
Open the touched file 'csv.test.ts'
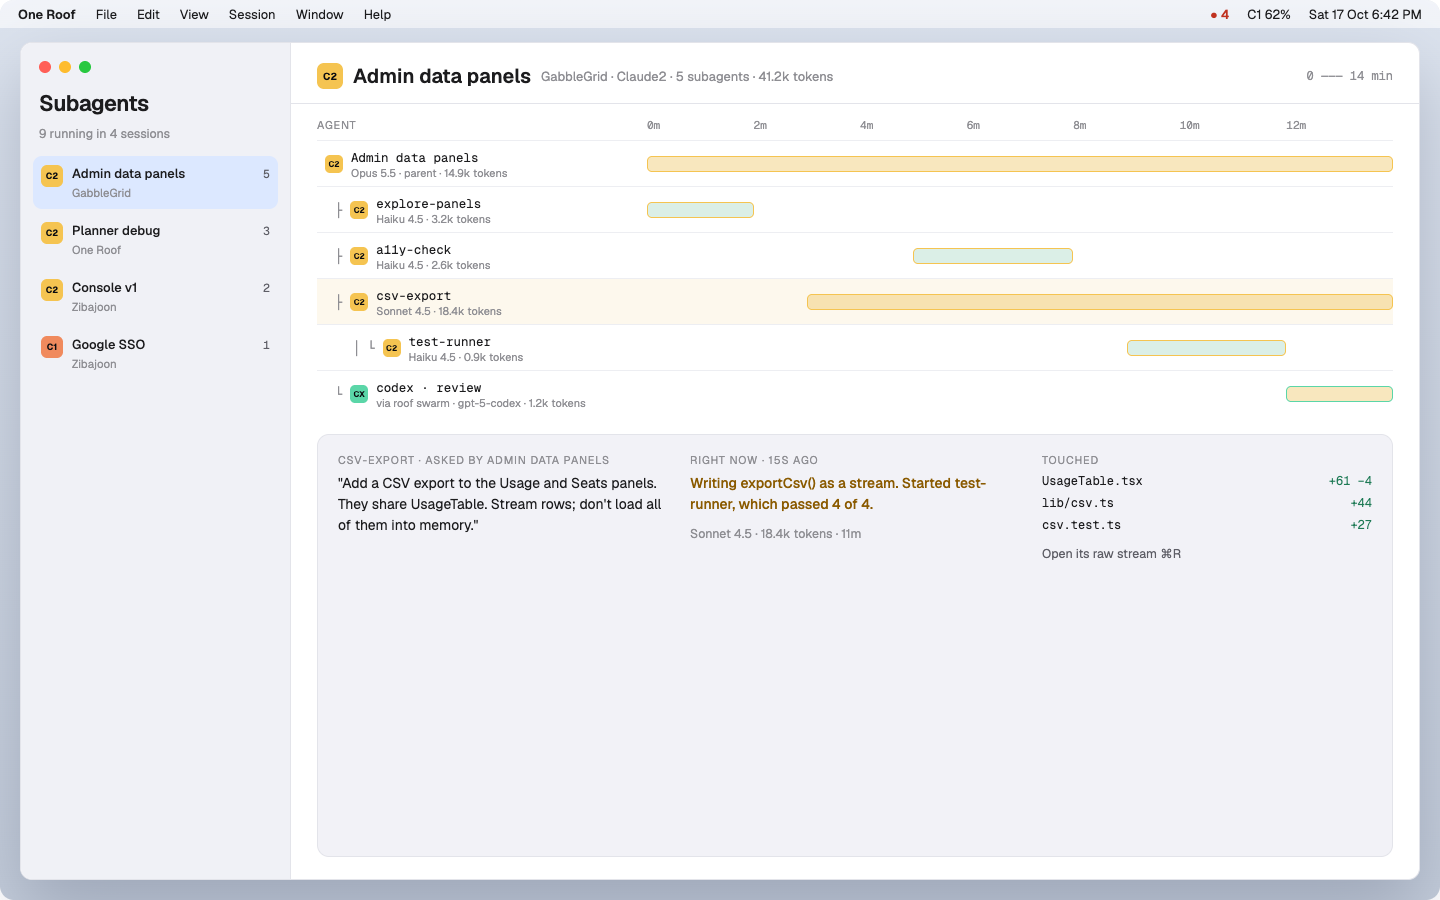point(1081,525)
